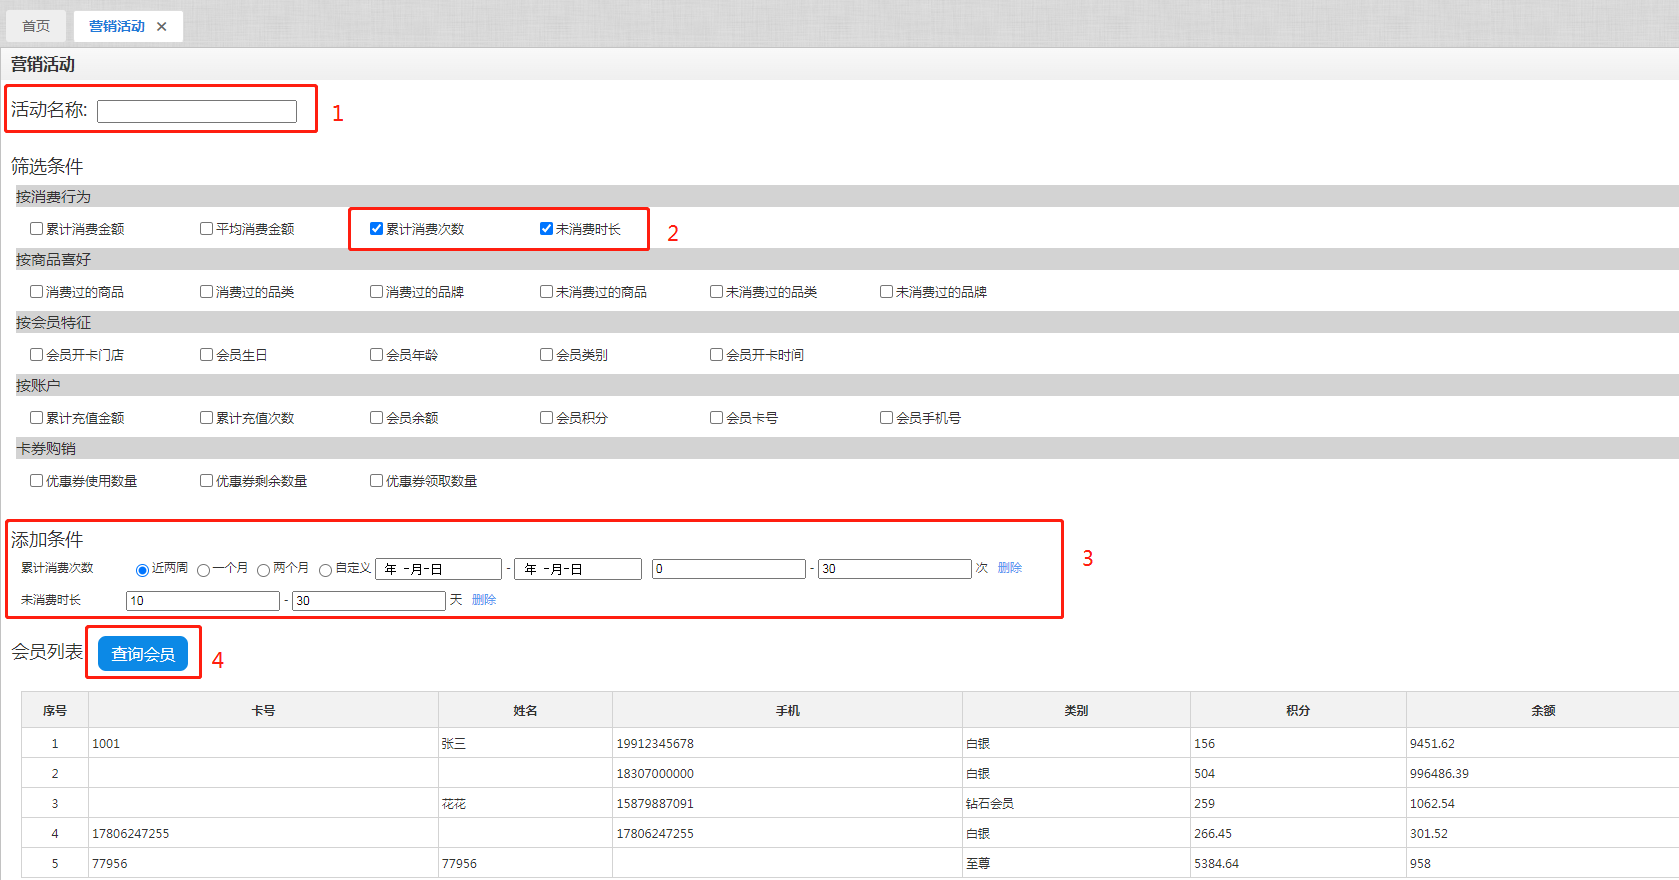Open the custom end date field
Viewport: 1679px width, 880px height.
[578, 569]
